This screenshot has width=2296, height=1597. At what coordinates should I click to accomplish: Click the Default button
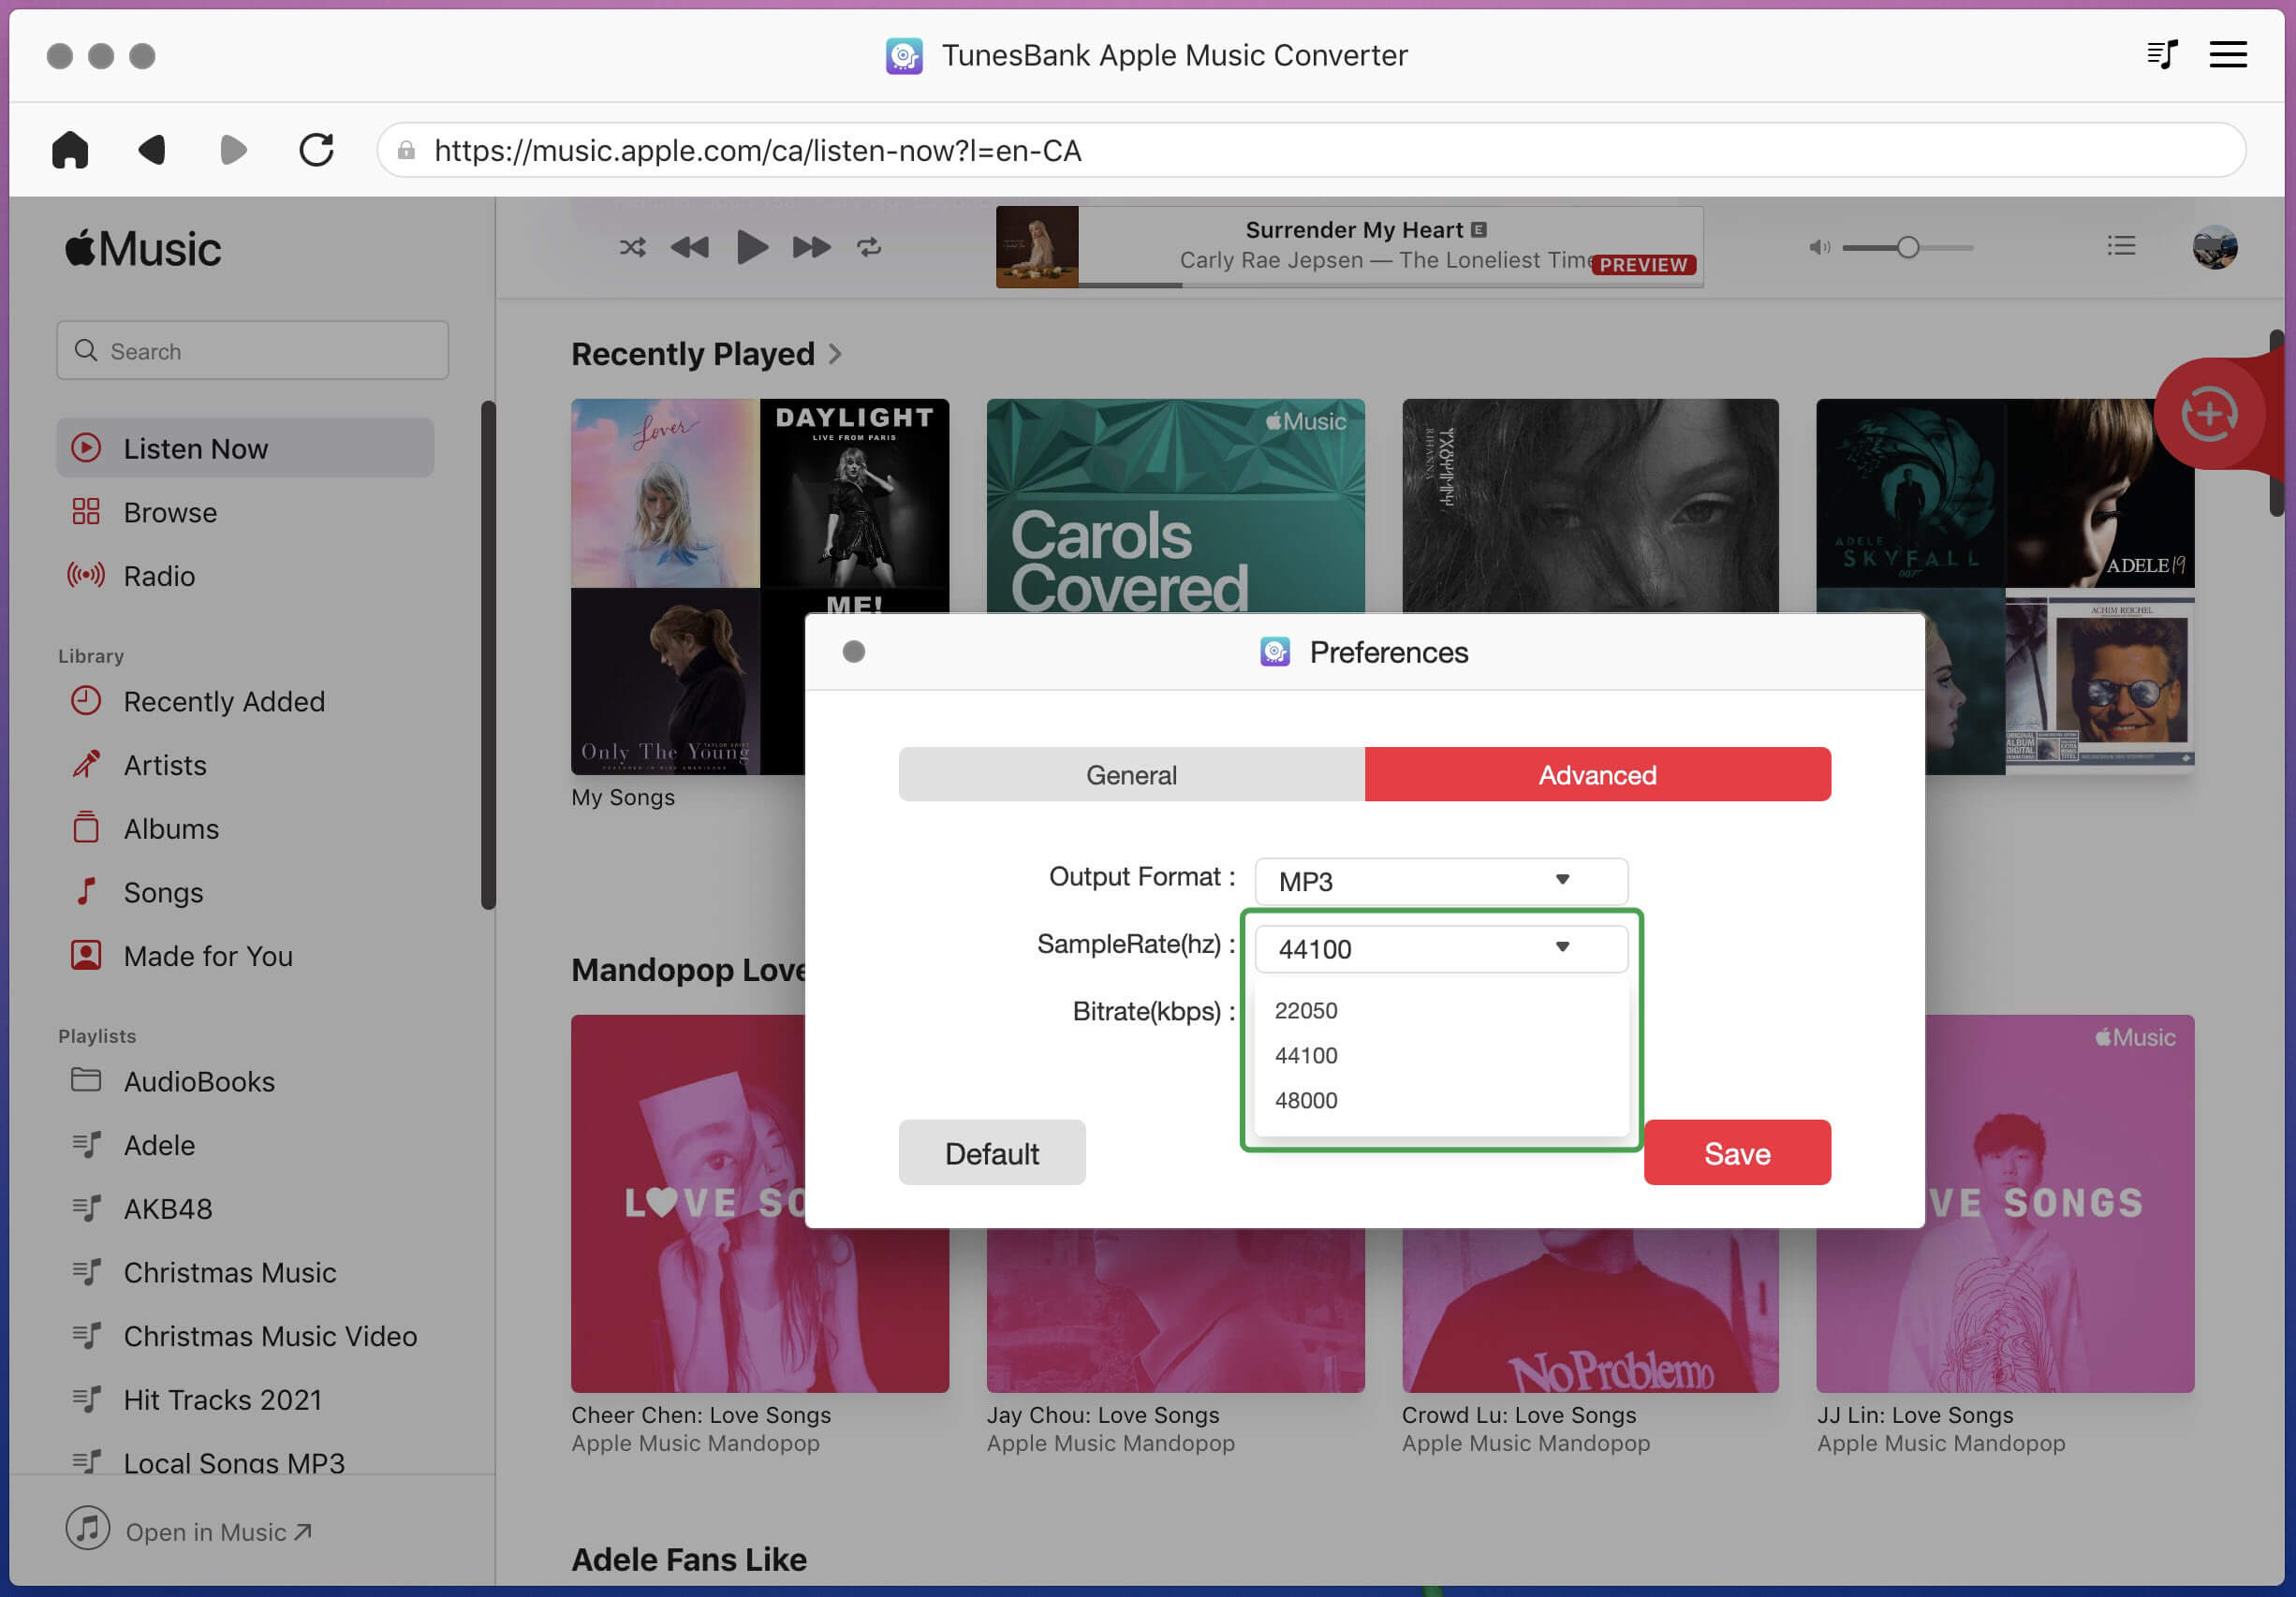[992, 1153]
